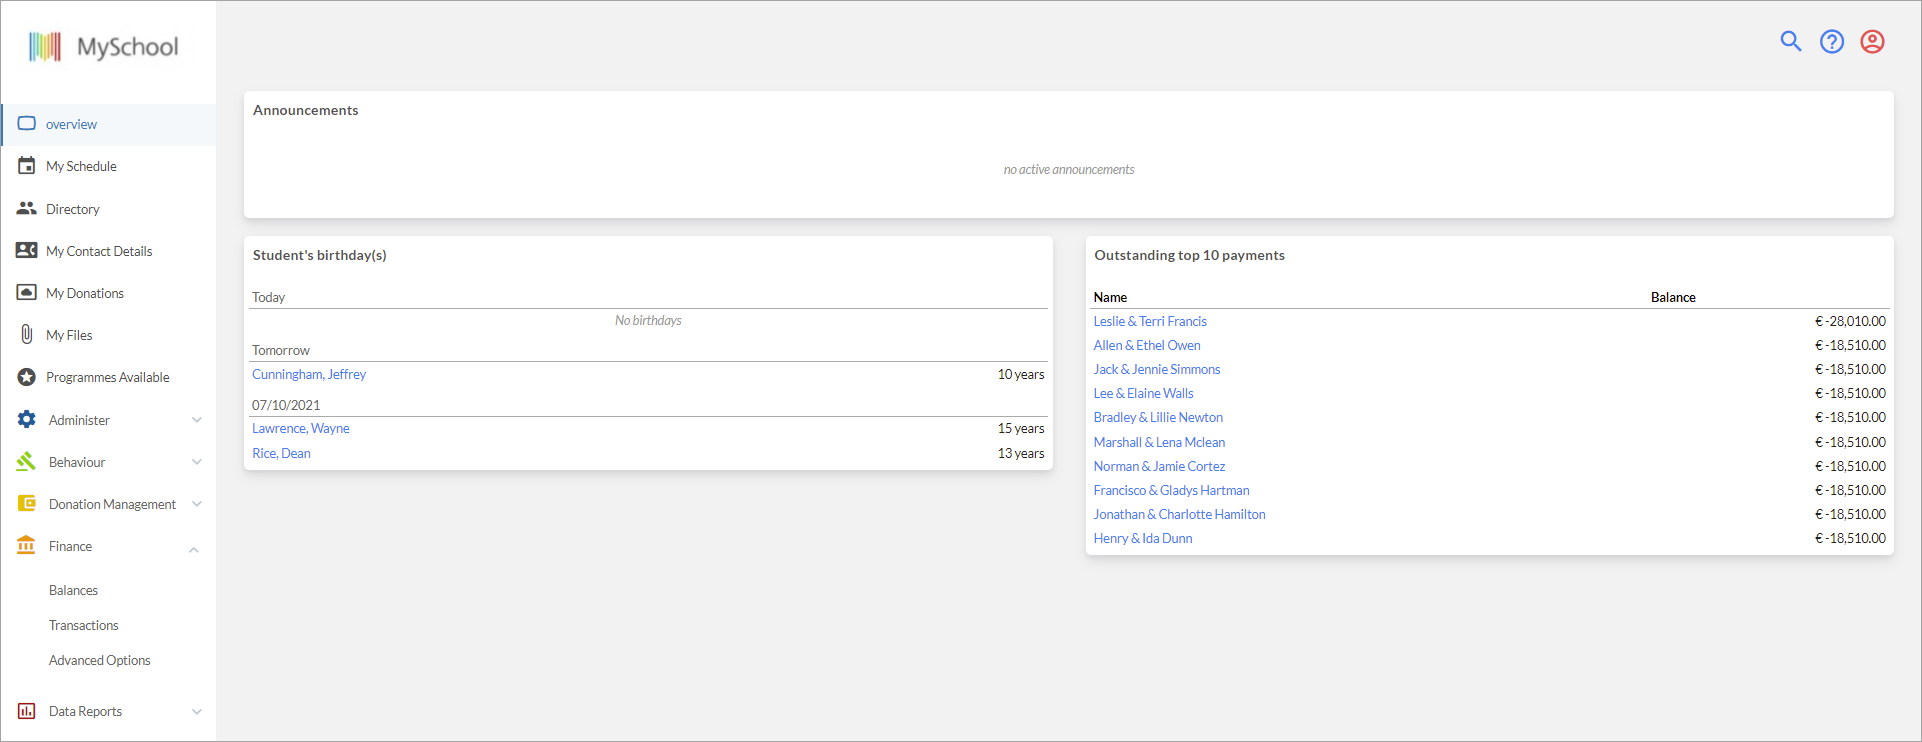Screen dimensions: 1922x742
Task: Click the My Donations icon
Action: coord(27,292)
